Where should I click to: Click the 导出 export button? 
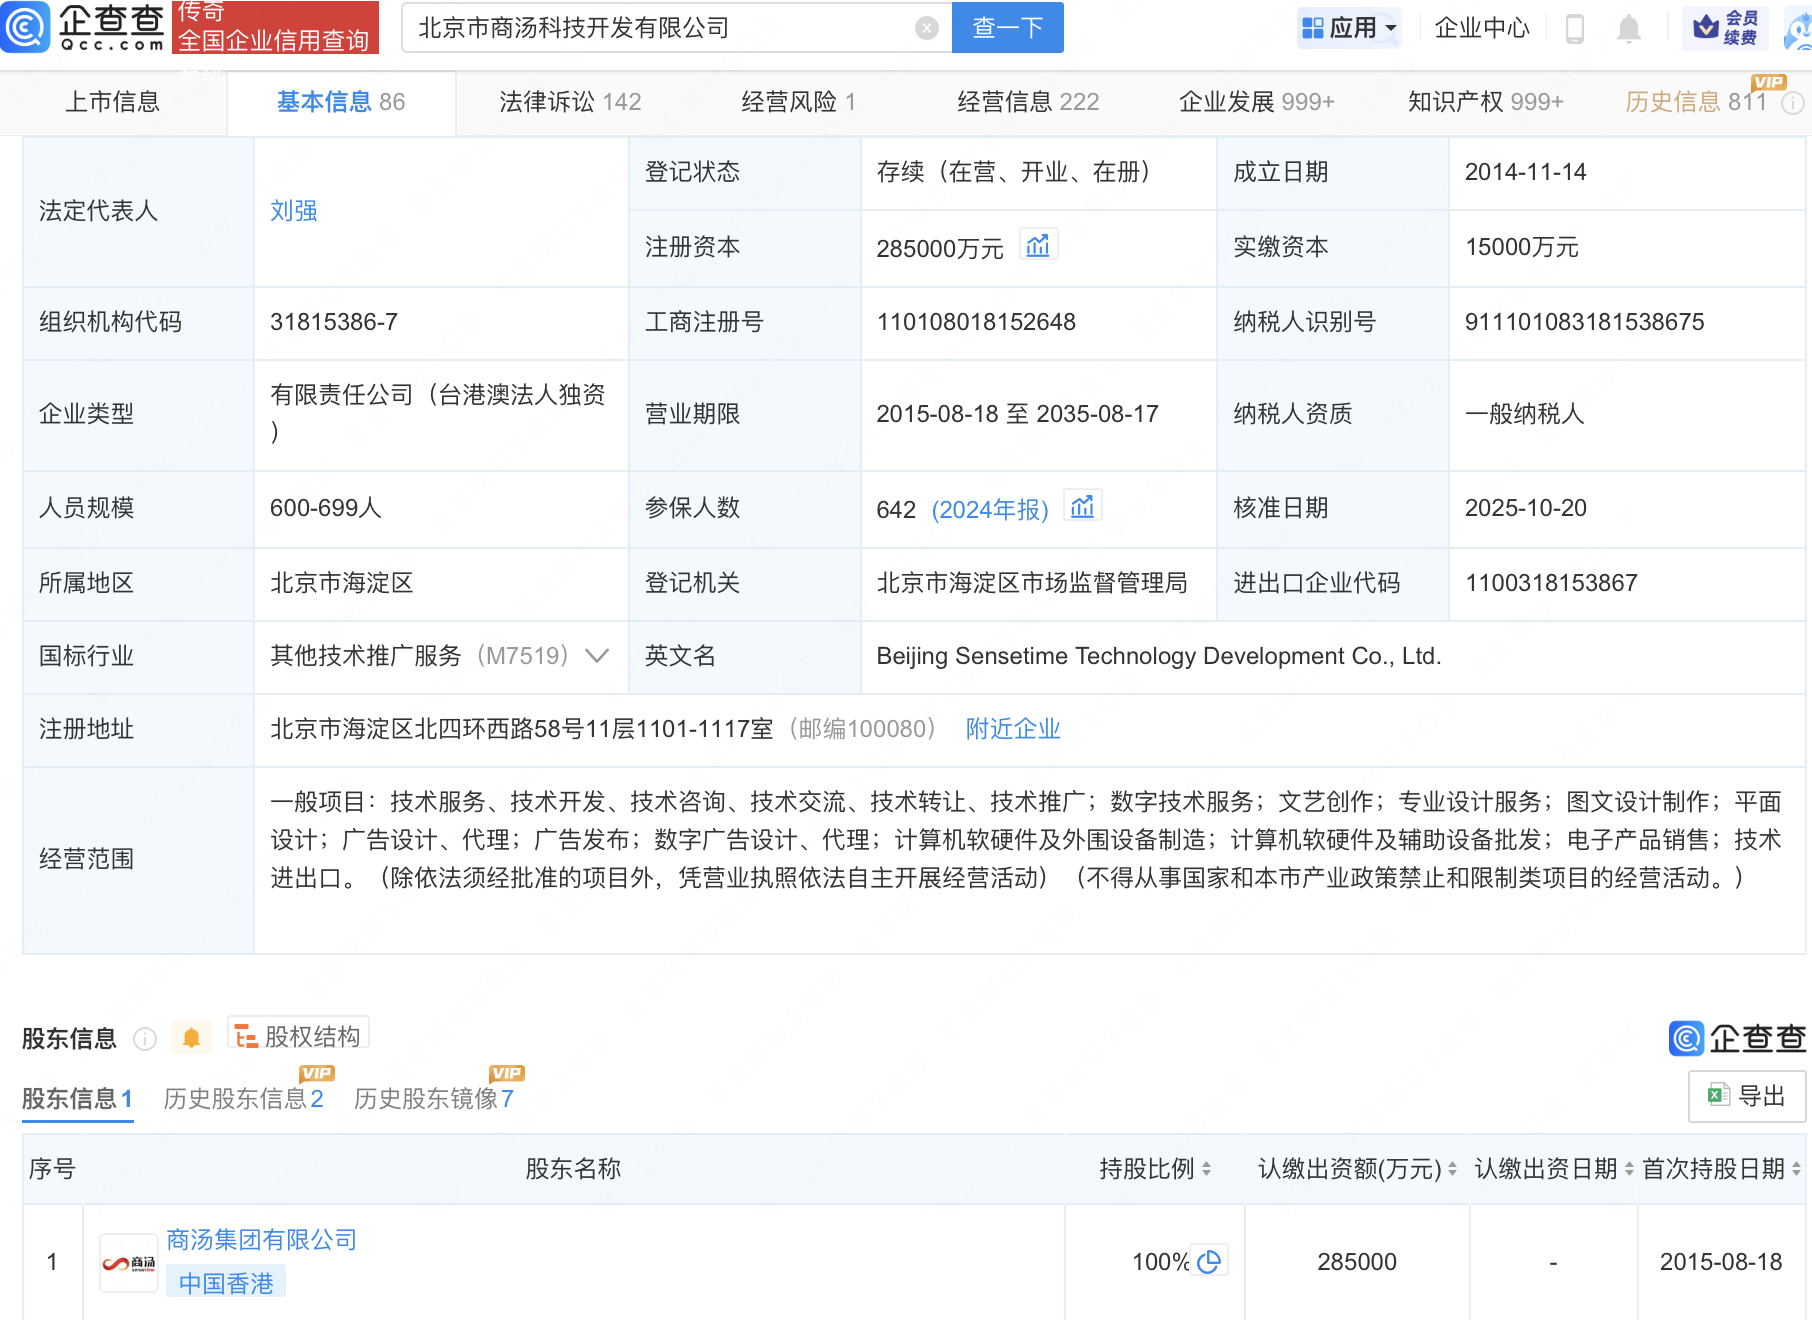[x=1747, y=1096]
